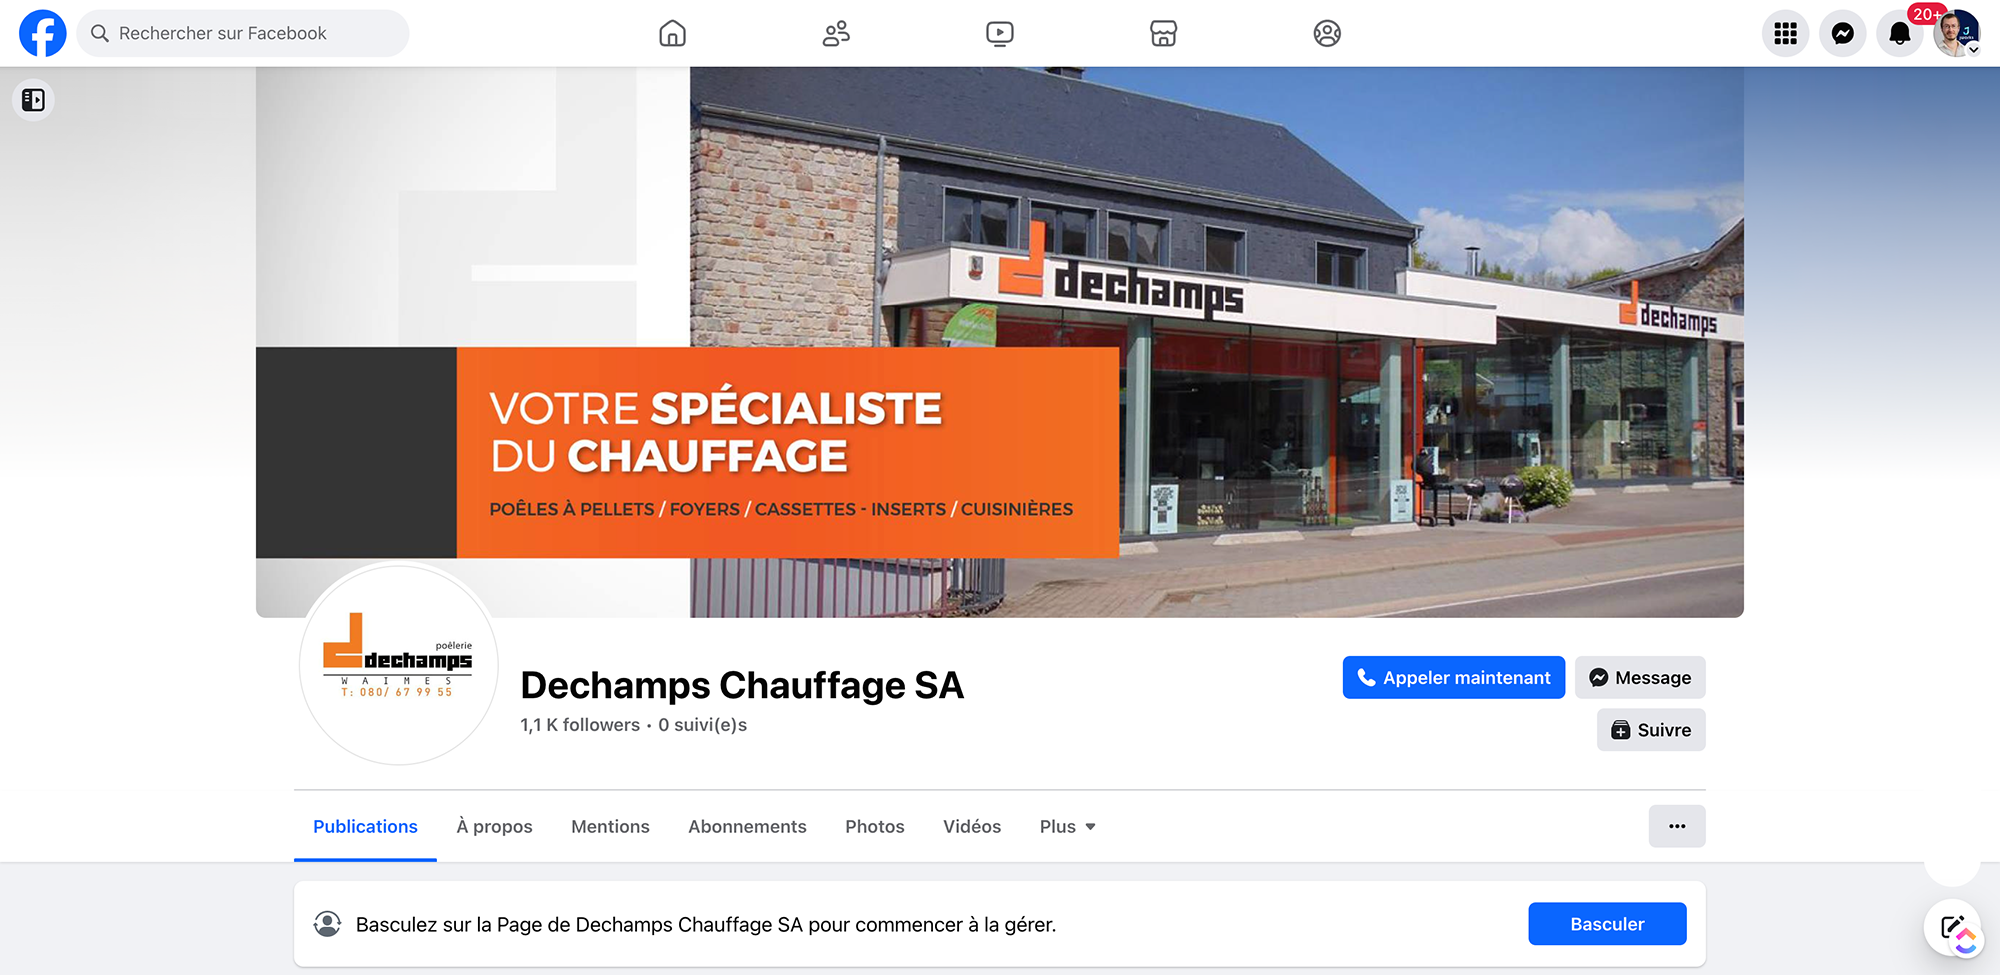Open Facebook home via logo
Viewport: 2000px width, 975px height.
(43, 33)
